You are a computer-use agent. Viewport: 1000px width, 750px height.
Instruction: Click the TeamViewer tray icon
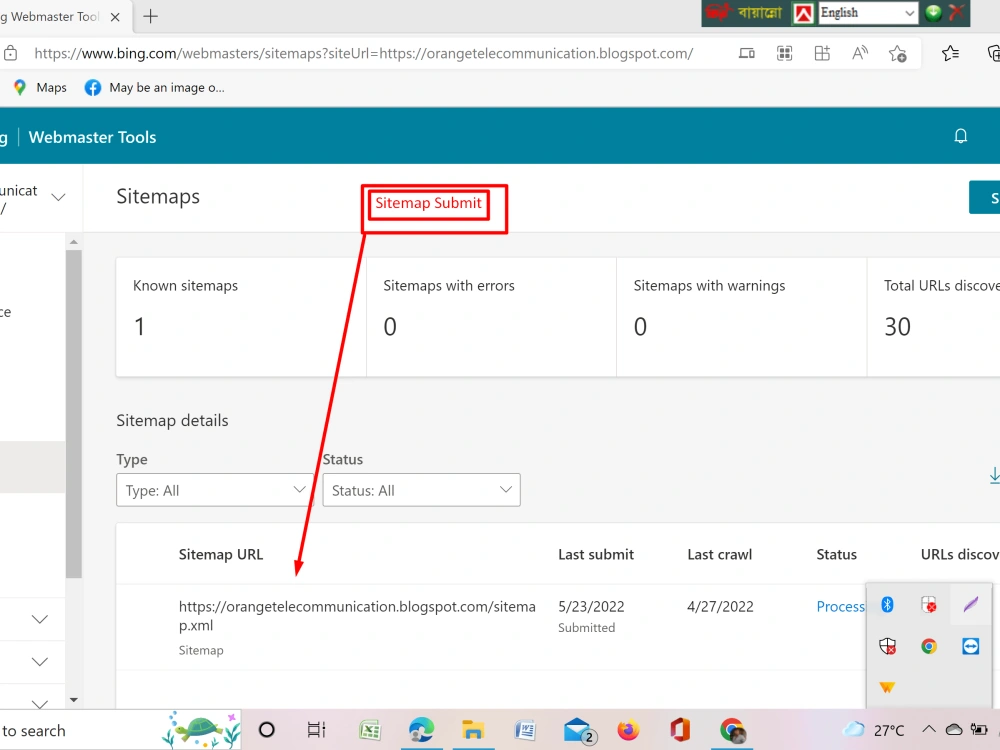point(971,646)
